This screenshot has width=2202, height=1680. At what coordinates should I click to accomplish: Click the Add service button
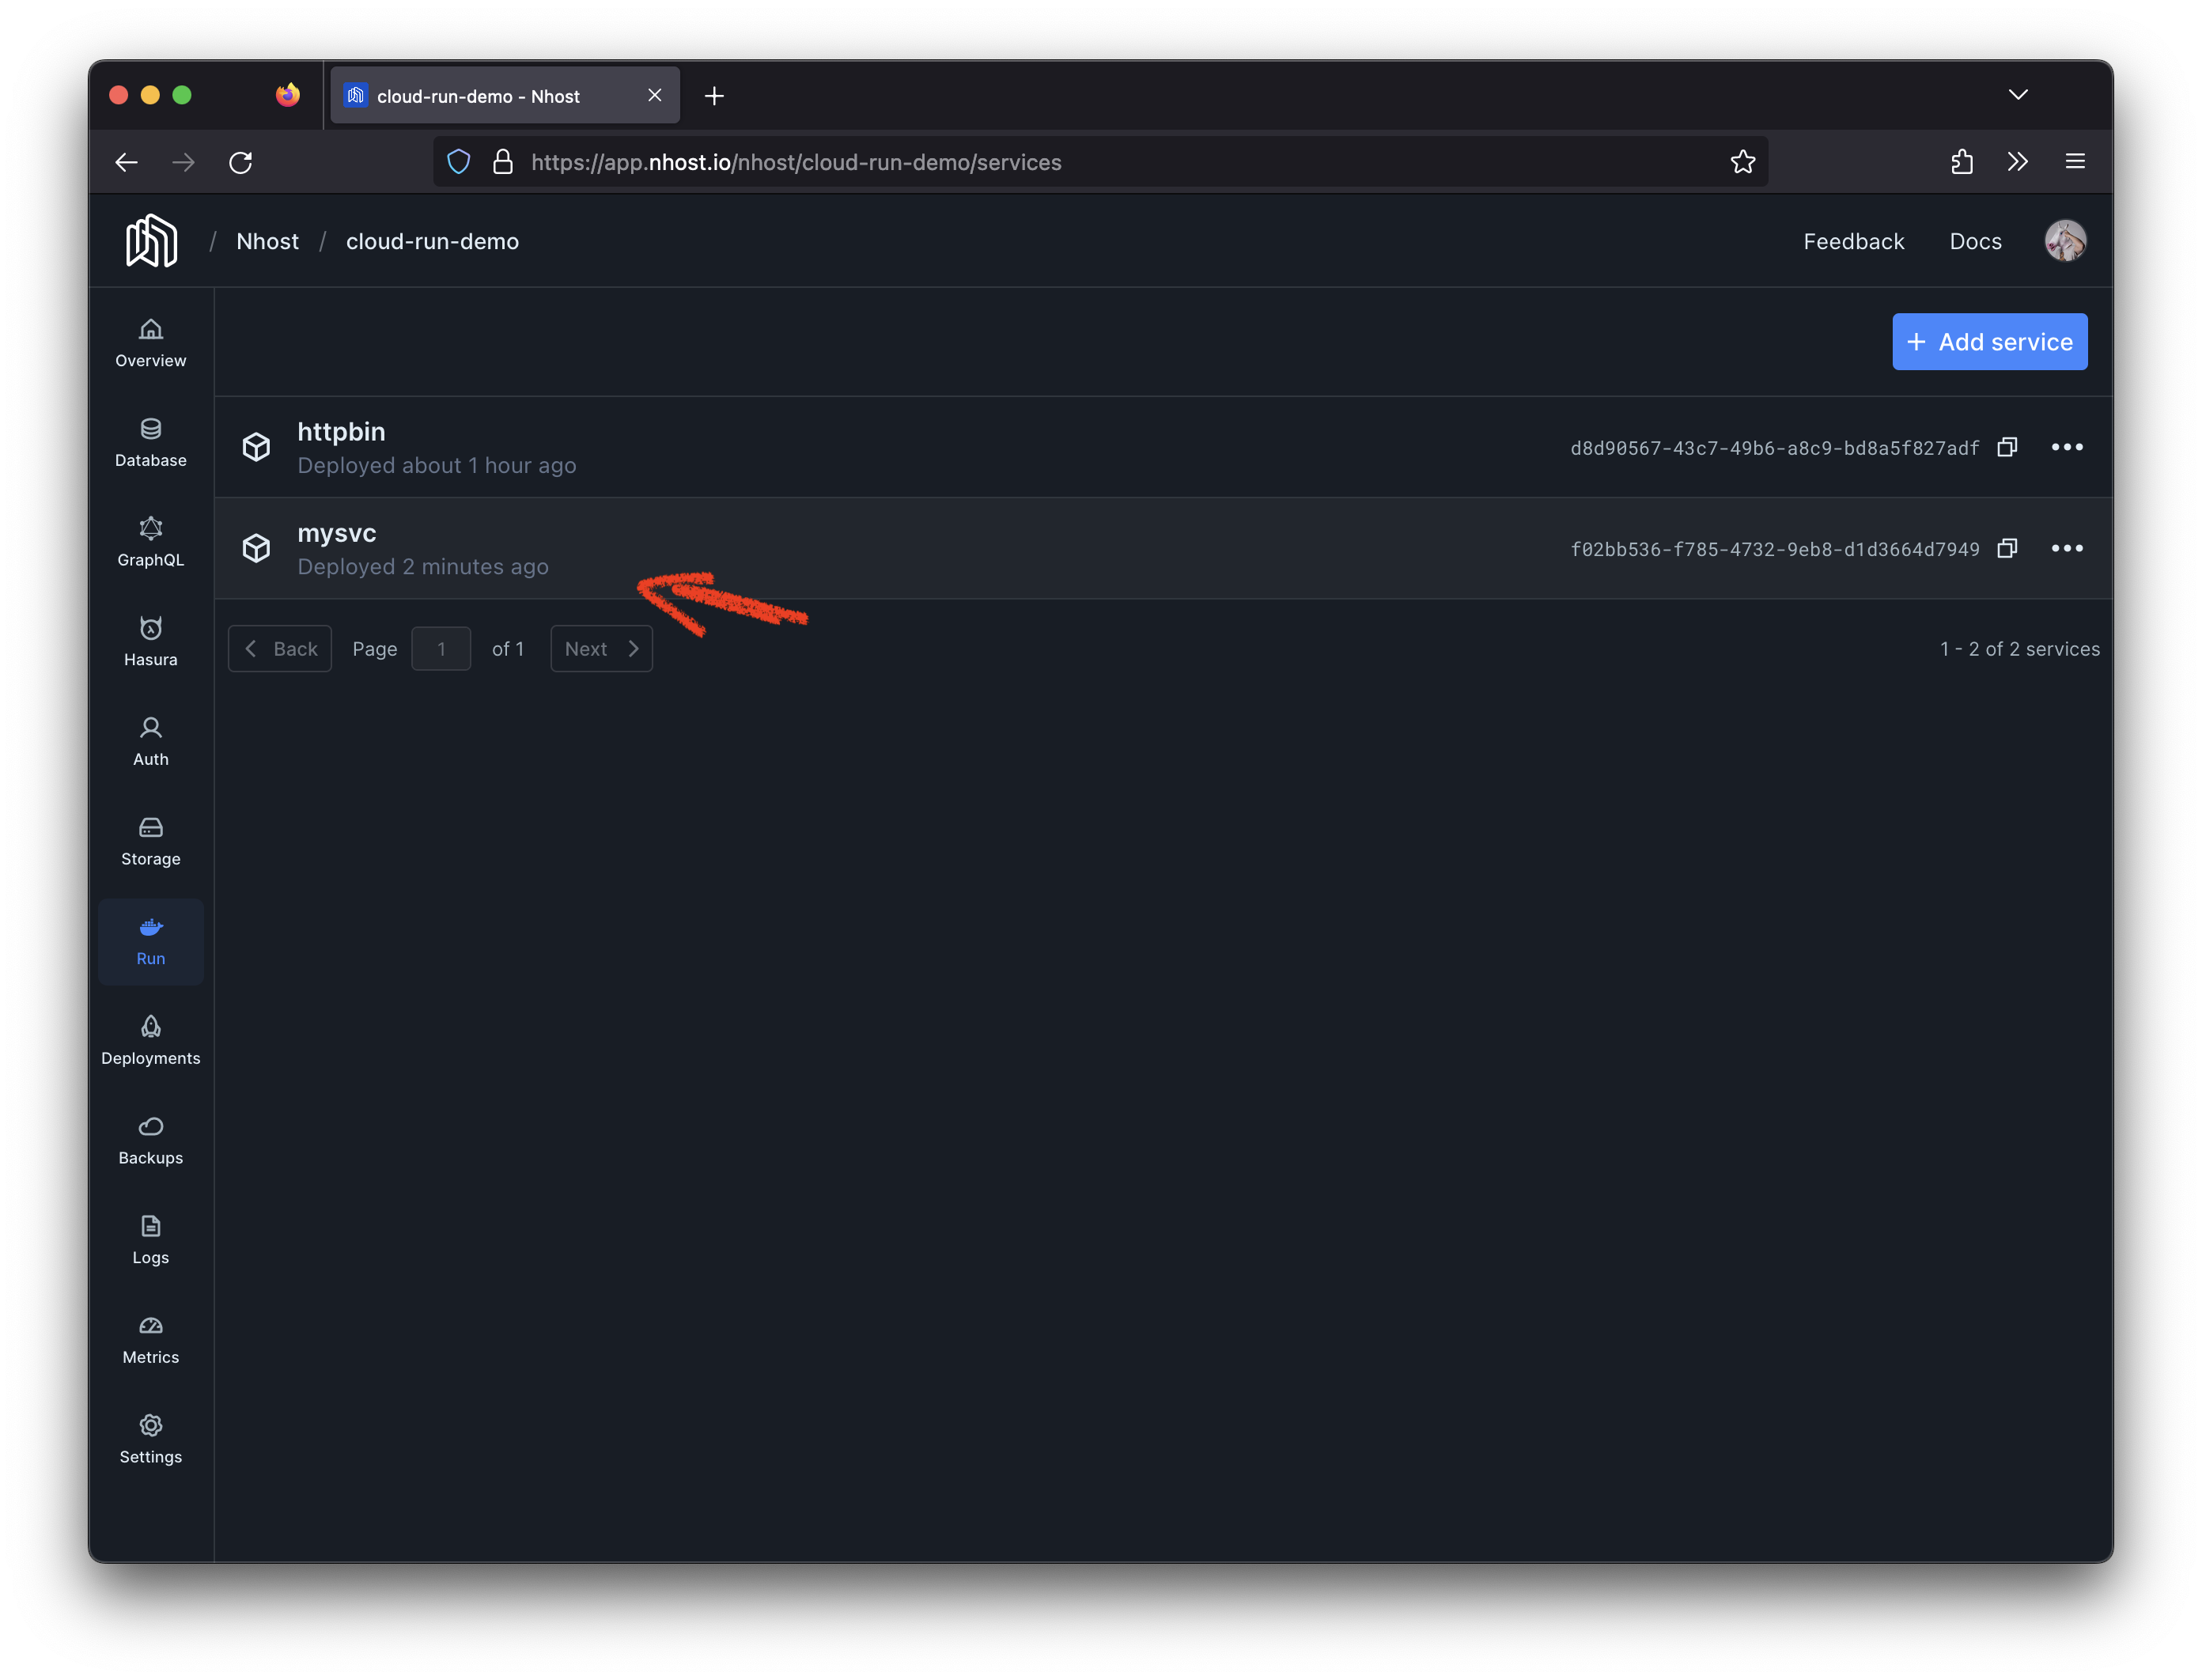click(1989, 341)
